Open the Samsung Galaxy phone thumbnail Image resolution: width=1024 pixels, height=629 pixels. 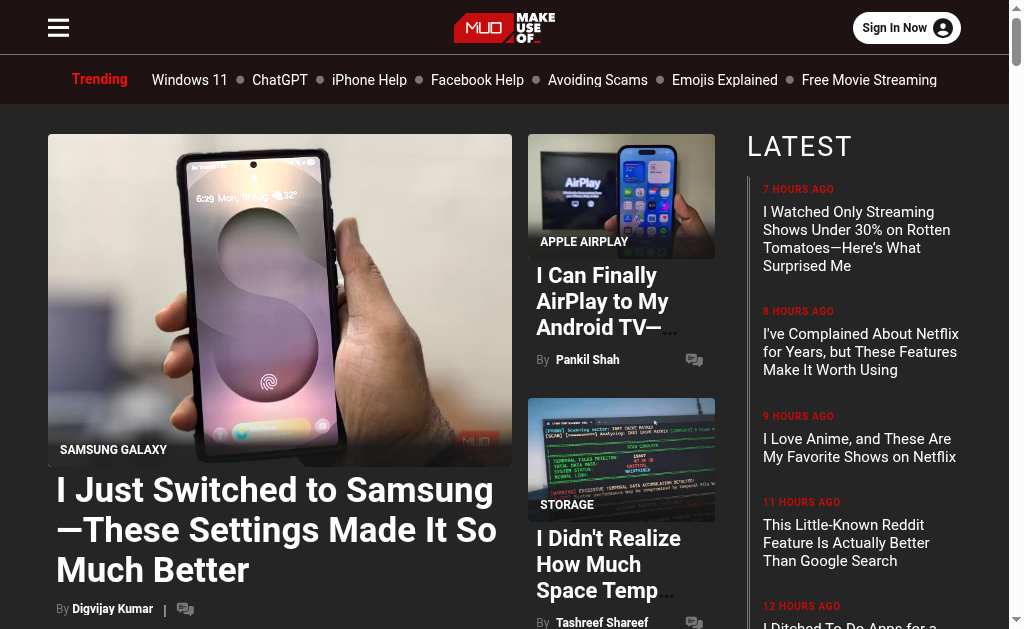pos(280,300)
